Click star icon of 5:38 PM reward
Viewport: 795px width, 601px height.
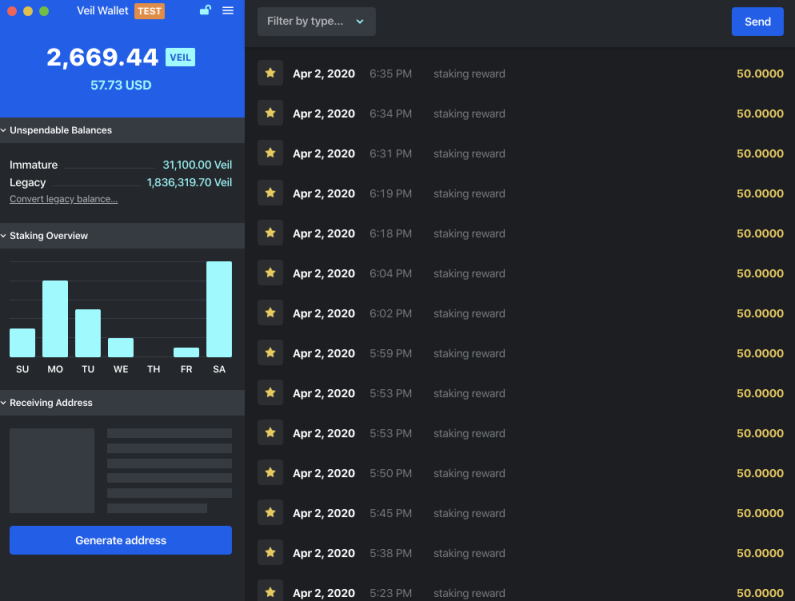click(x=270, y=553)
